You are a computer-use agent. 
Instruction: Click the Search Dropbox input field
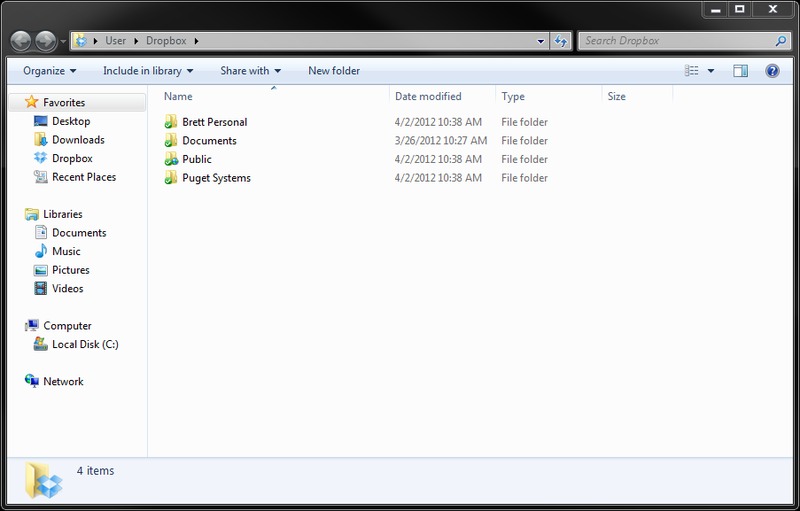(675, 41)
